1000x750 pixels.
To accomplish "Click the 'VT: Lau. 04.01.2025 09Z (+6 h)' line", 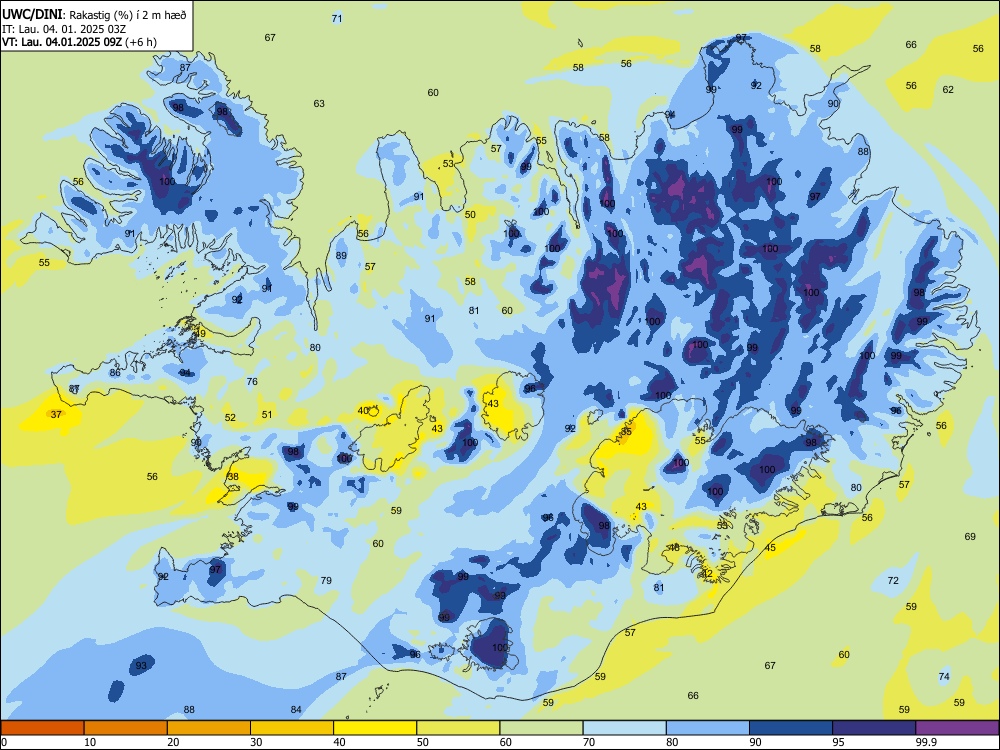I will (79, 42).
